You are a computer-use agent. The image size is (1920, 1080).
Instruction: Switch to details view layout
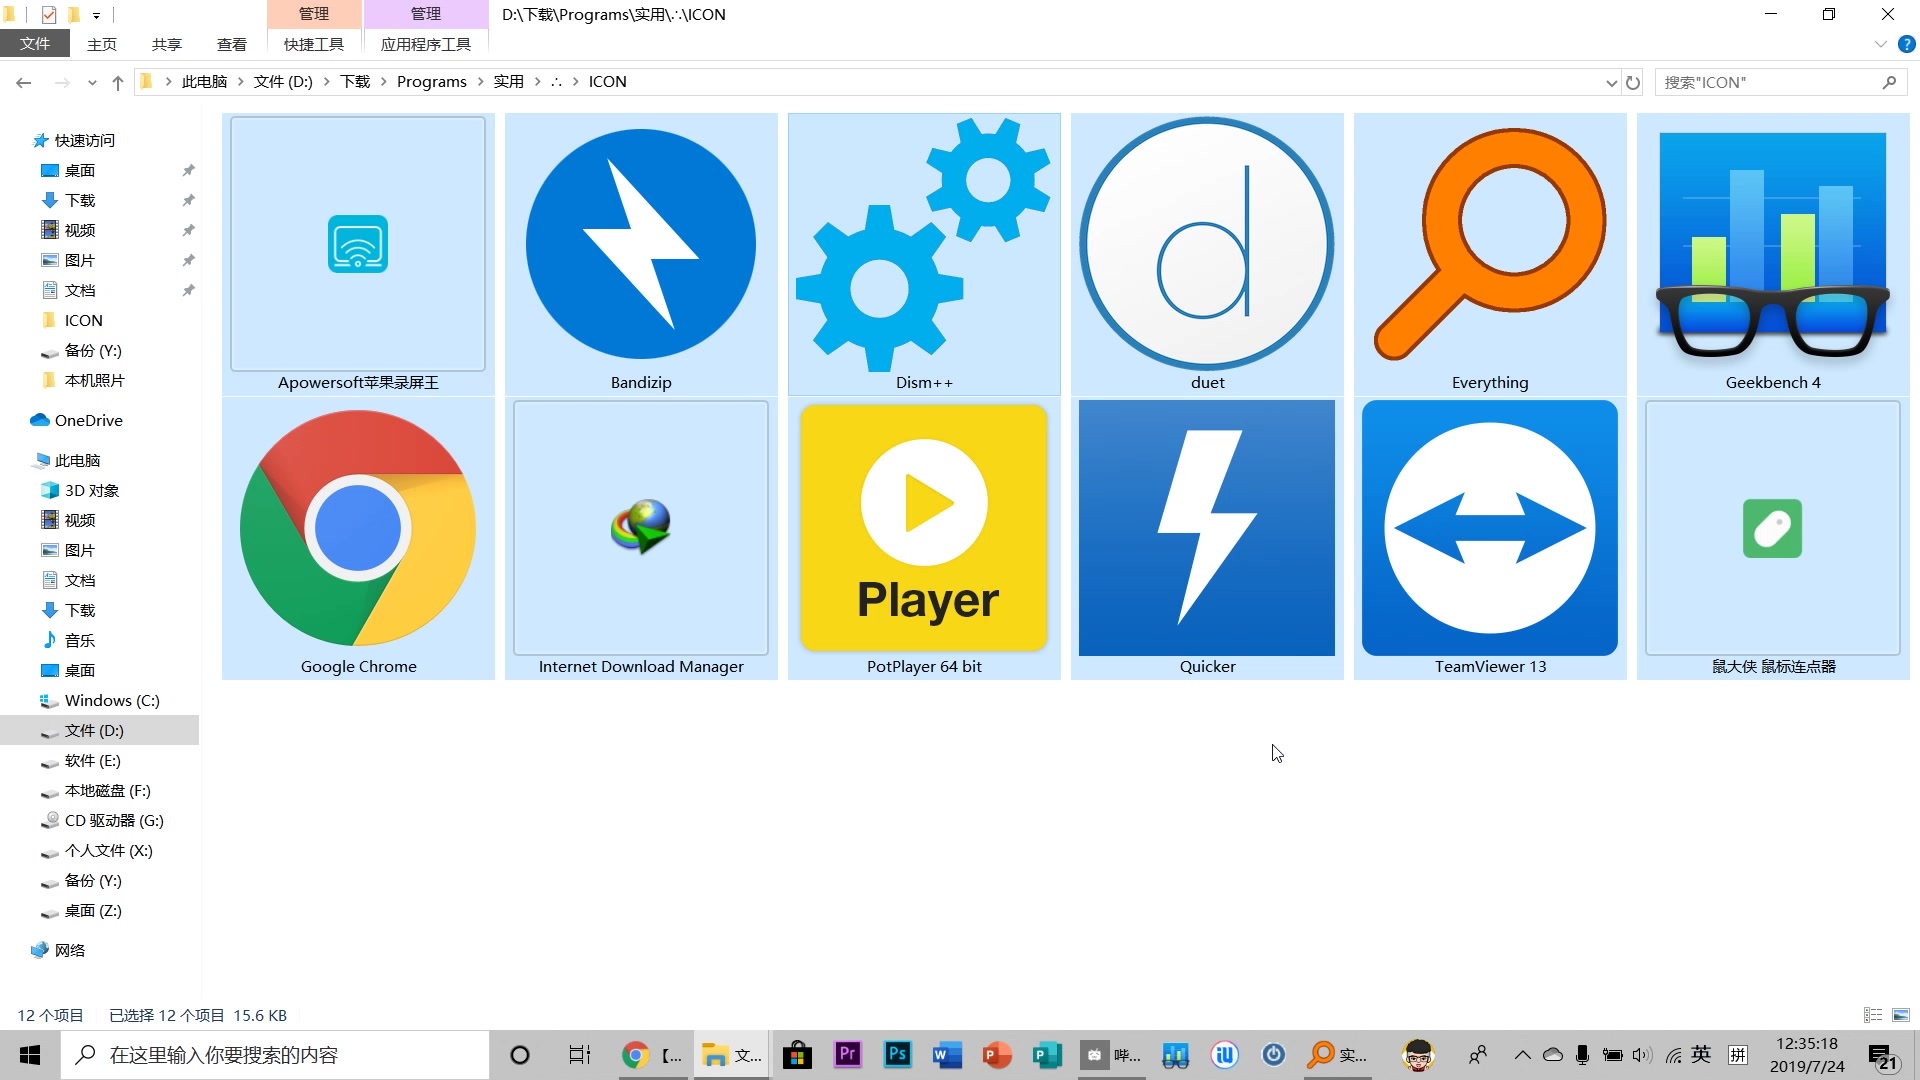click(1873, 1015)
